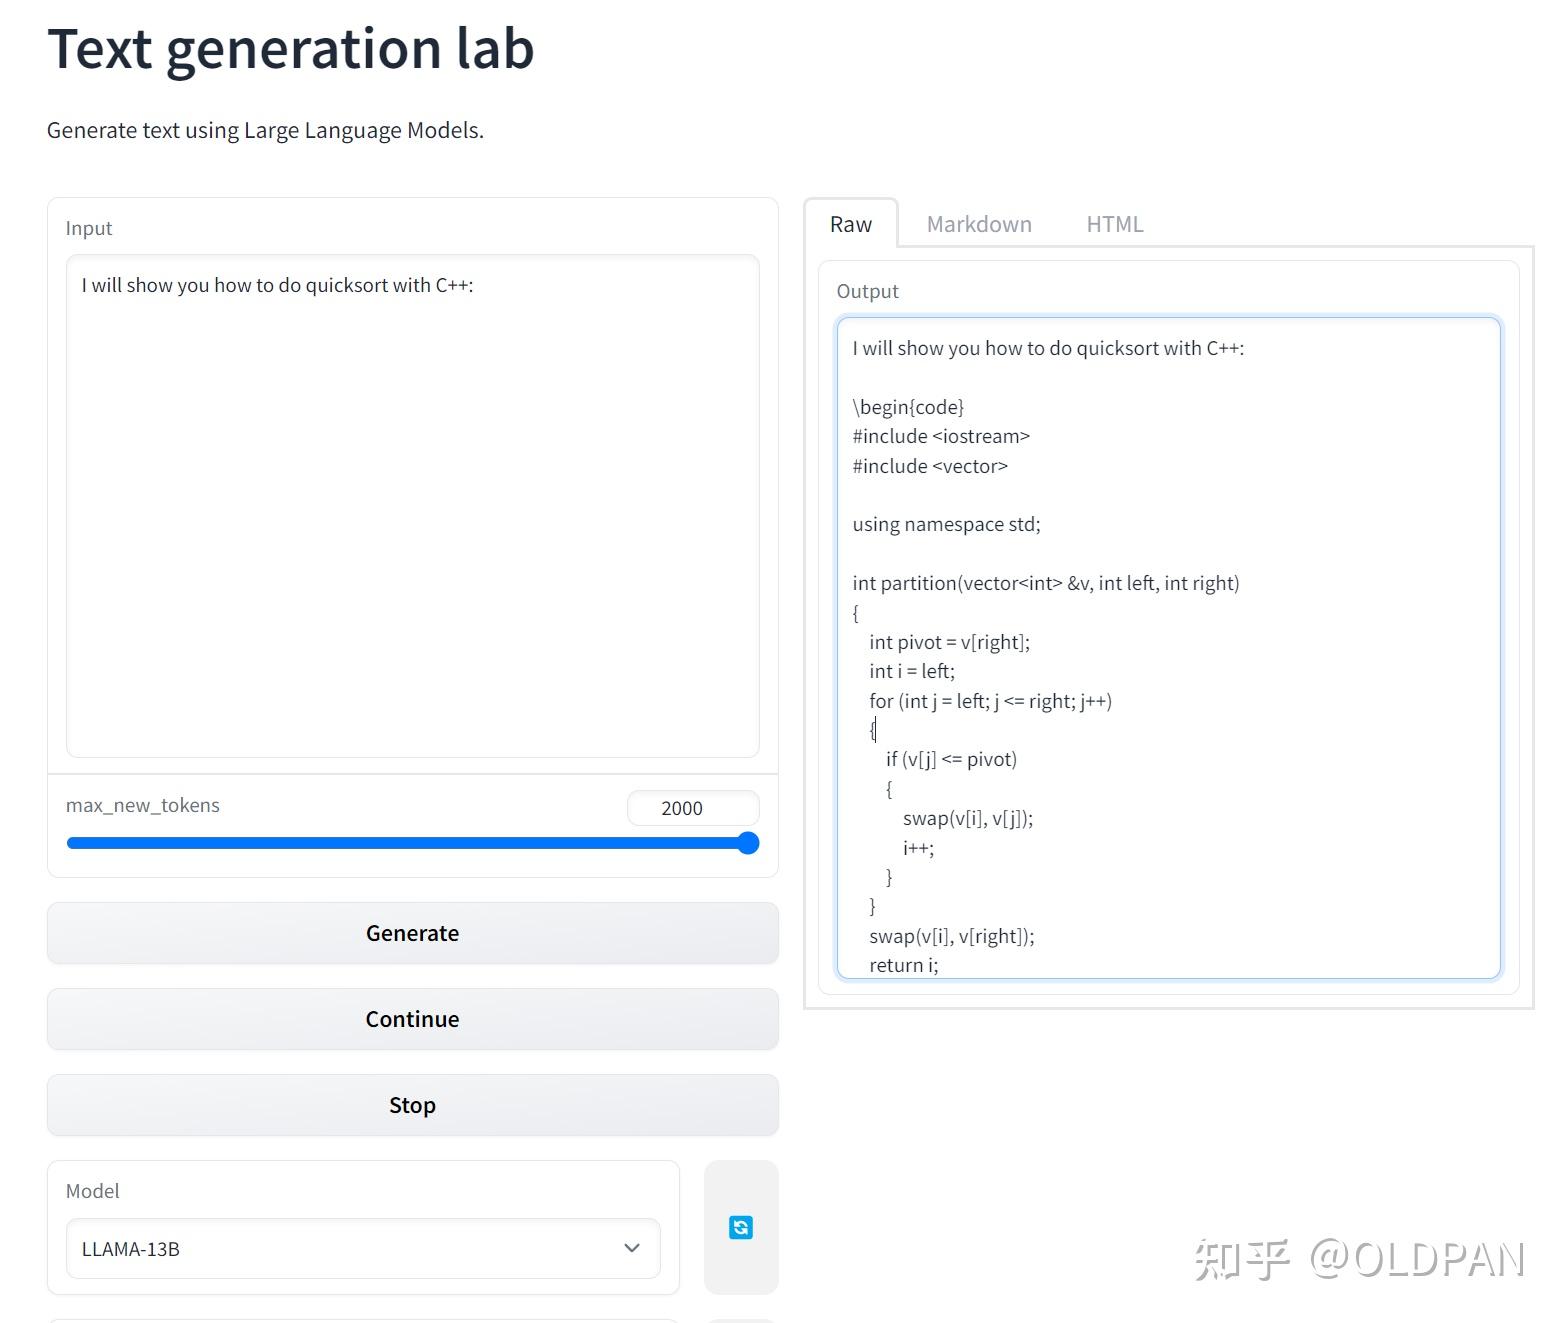Expand the Model dropdown chevron arrow
Screen dimensions: 1566x1323
(x=631, y=1248)
